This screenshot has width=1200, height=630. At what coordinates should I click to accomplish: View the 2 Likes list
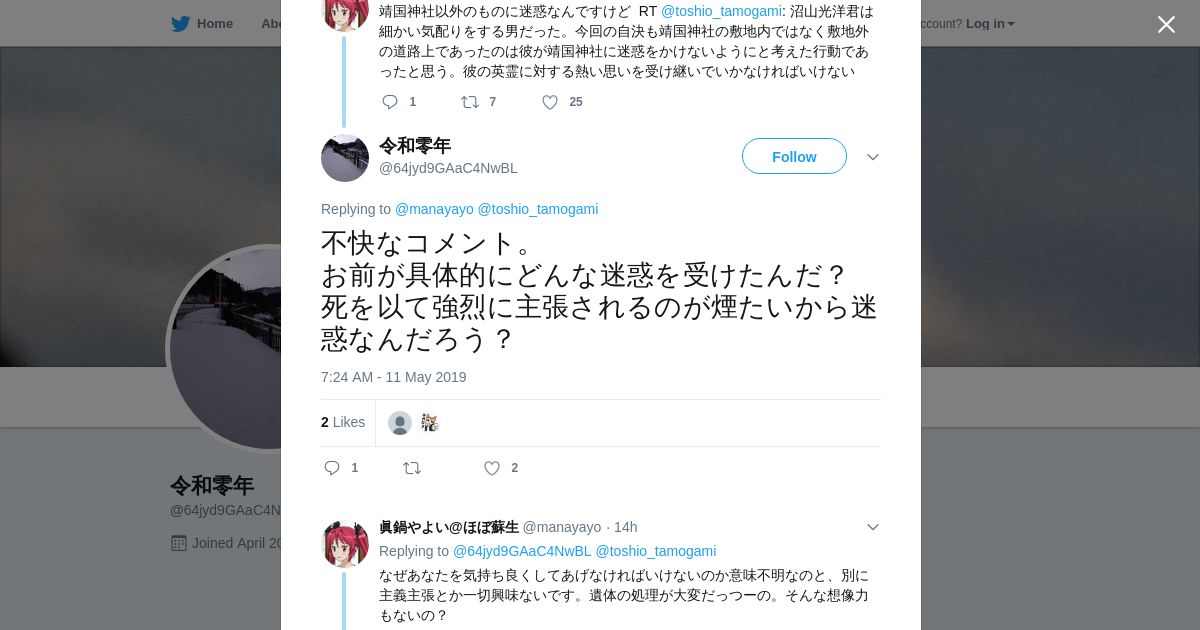343,422
